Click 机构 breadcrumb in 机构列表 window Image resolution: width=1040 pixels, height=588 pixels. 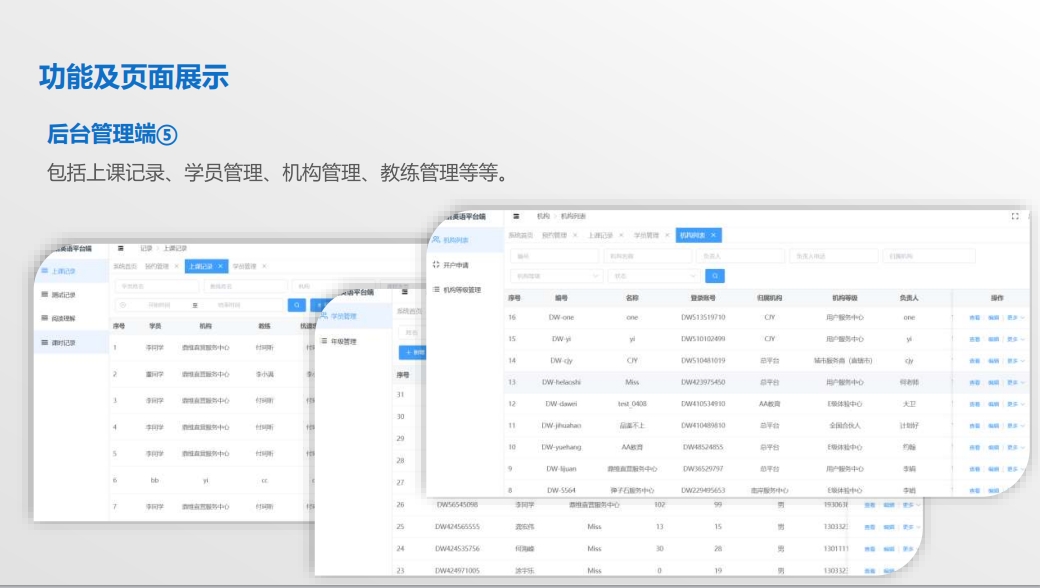coord(543,216)
